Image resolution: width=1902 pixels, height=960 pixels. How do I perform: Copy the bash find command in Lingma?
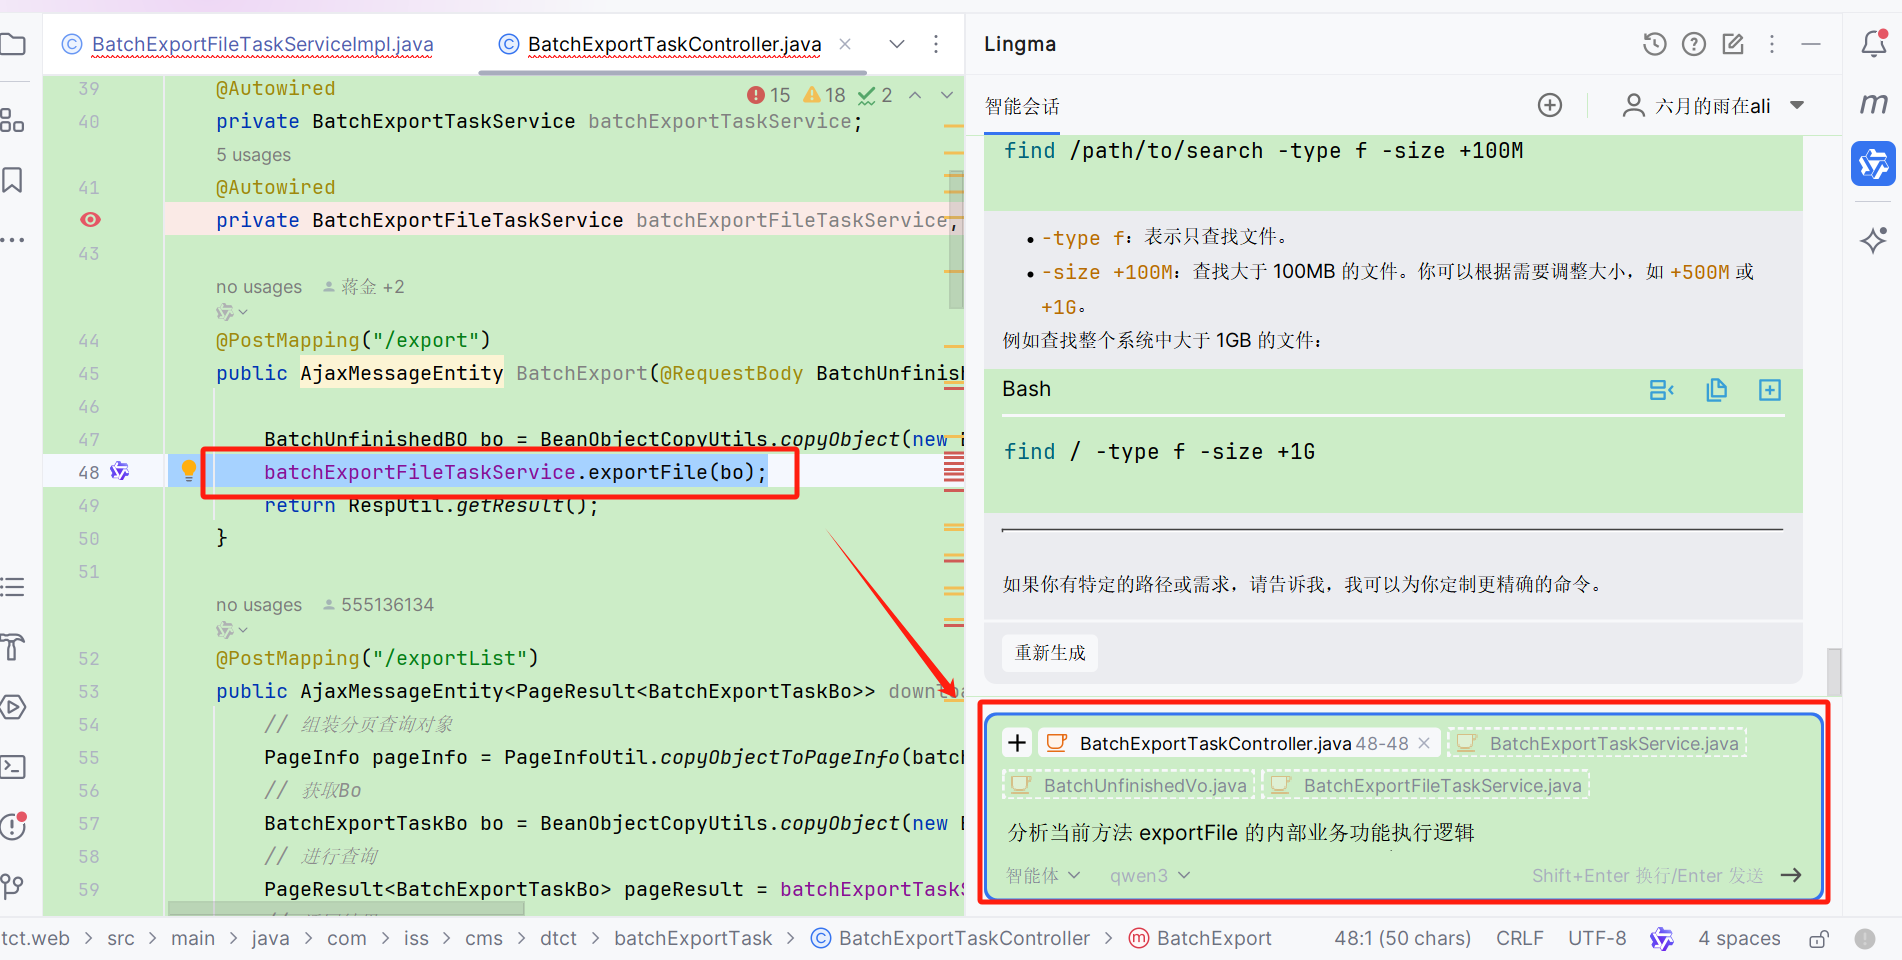(1716, 390)
